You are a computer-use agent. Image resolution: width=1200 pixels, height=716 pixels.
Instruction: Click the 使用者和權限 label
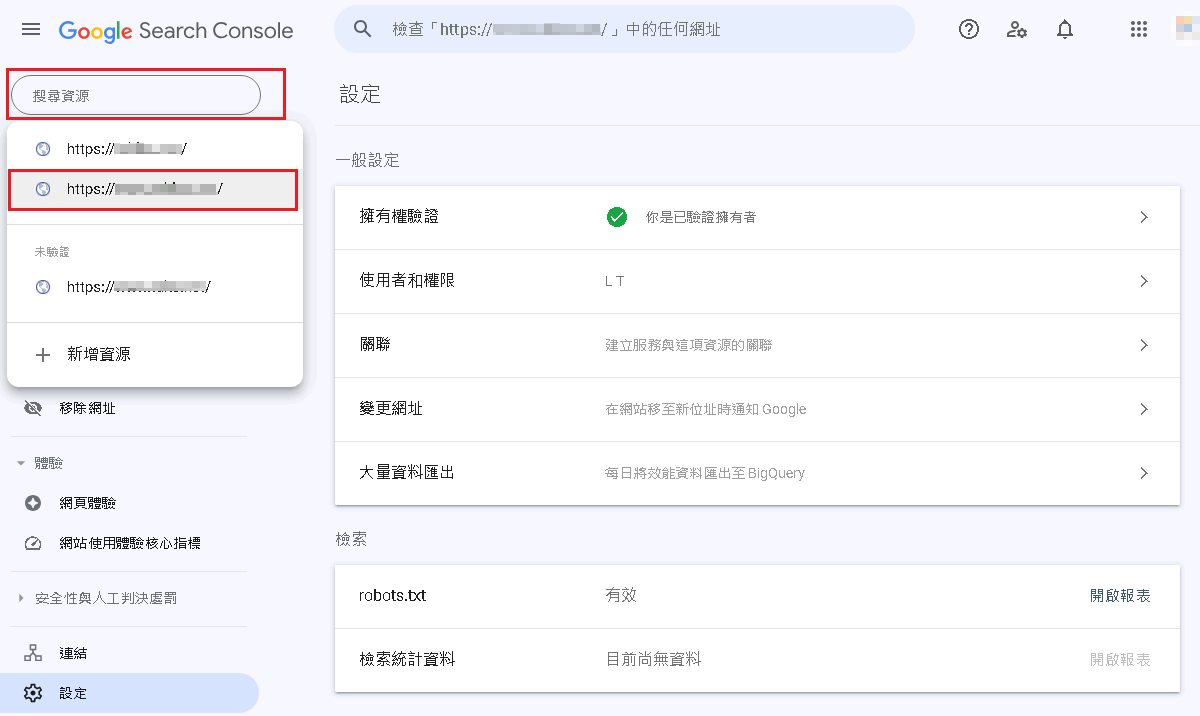pyautogui.click(x=407, y=281)
